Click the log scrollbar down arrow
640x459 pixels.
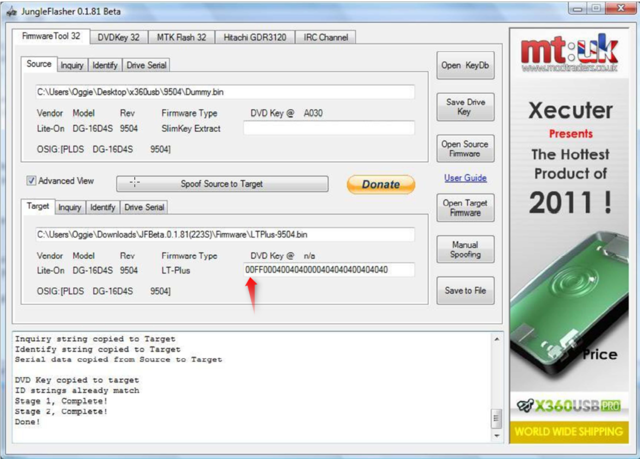click(497, 436)
